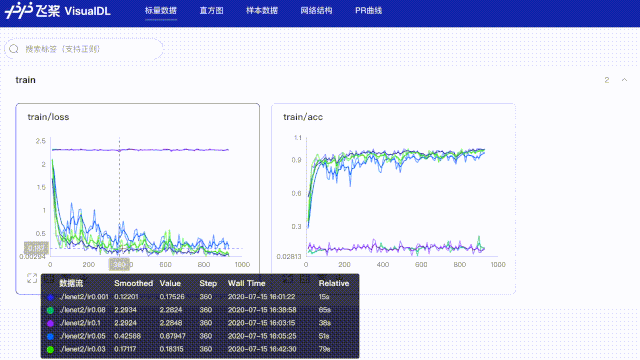Focus the tag search input field
The image size is (640, 360).
click(84, 49)
